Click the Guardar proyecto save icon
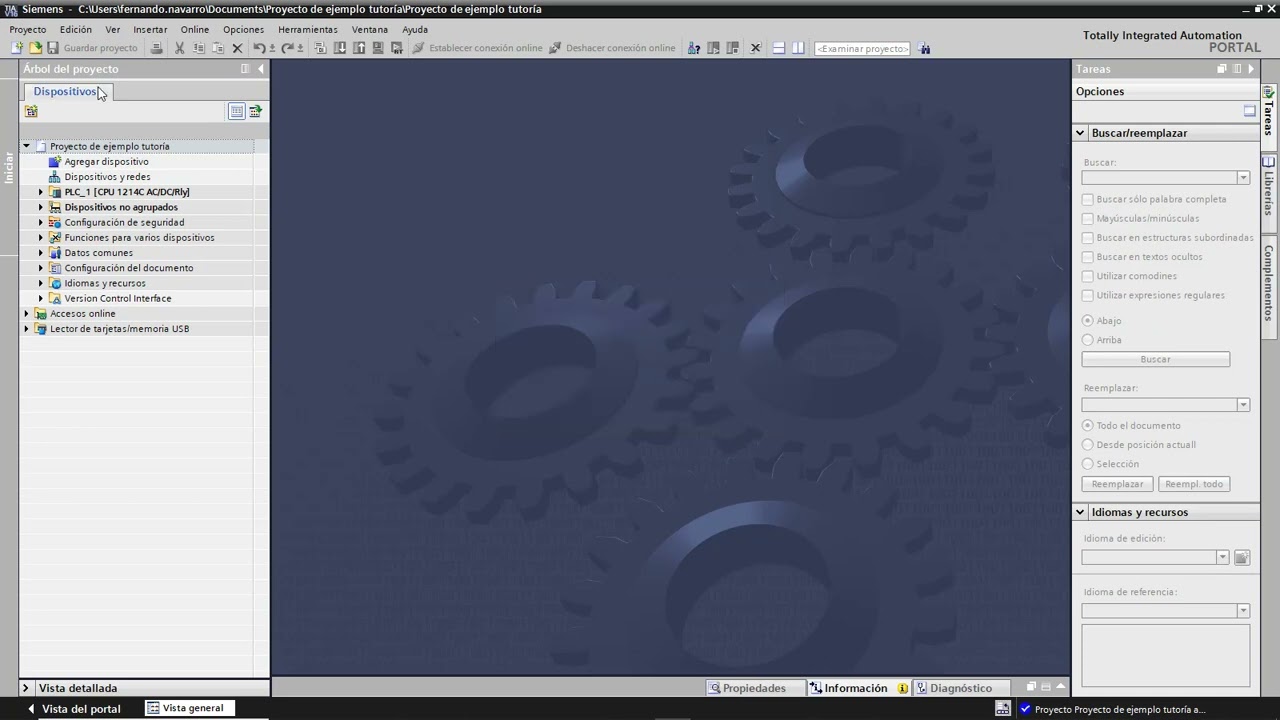 click(53, 48)
